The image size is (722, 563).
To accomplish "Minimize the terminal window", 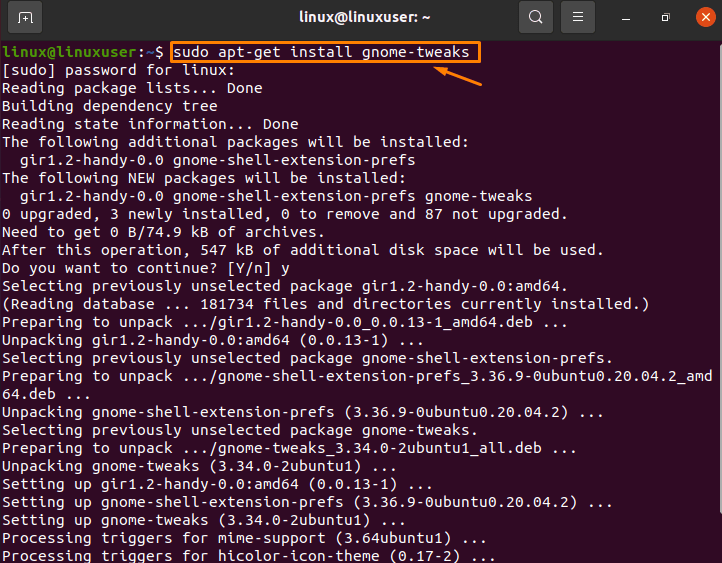I will (625, 18).
